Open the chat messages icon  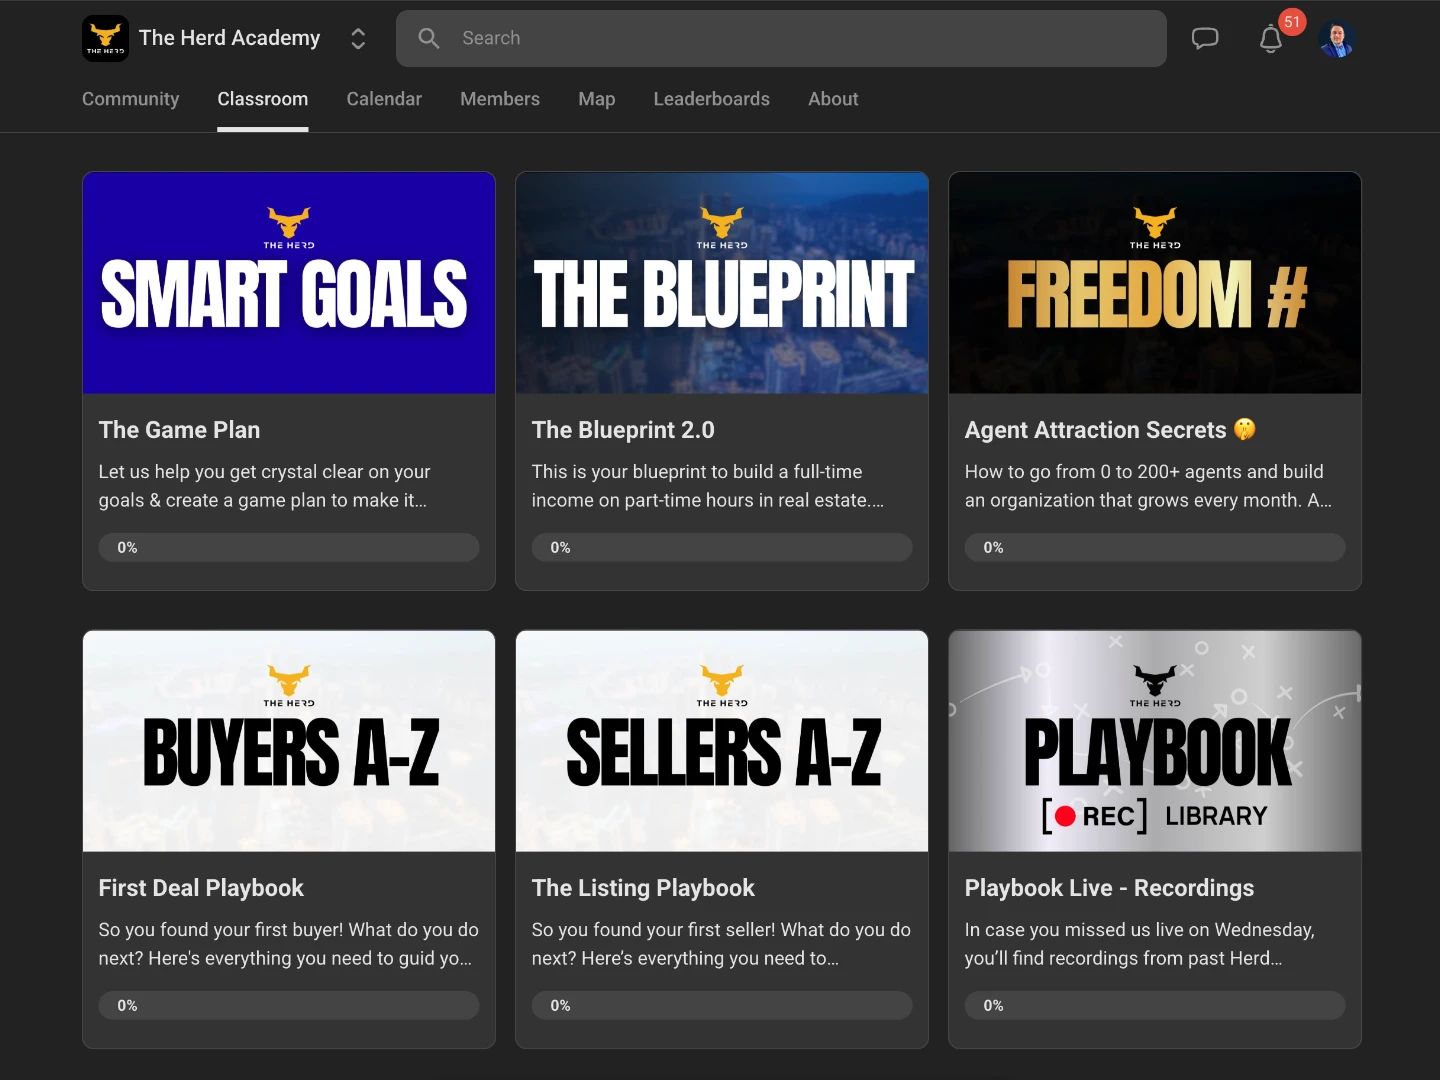coord(1205,39)
